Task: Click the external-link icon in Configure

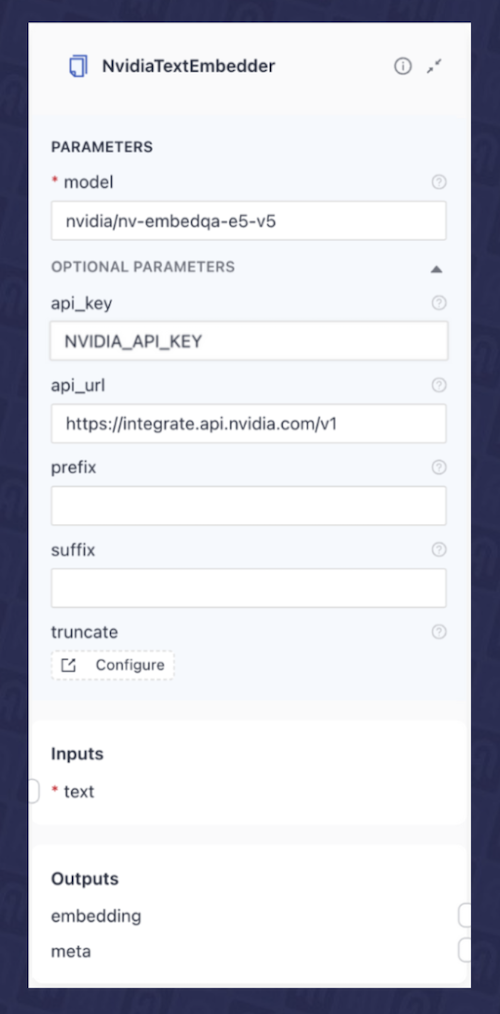Action: (x=69, y=665)
